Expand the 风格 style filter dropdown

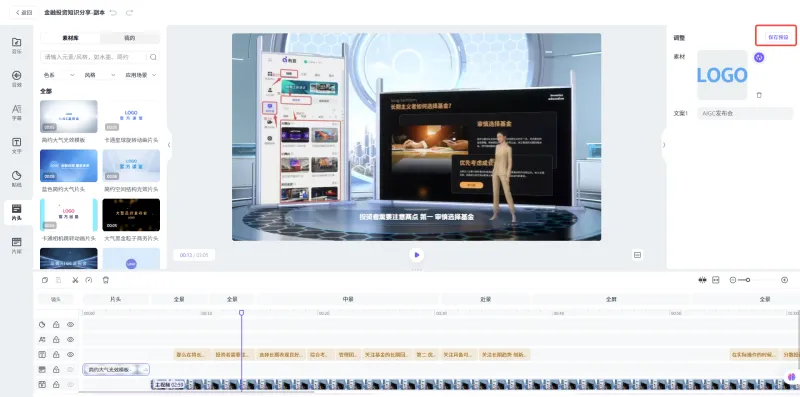coord(100,75)
